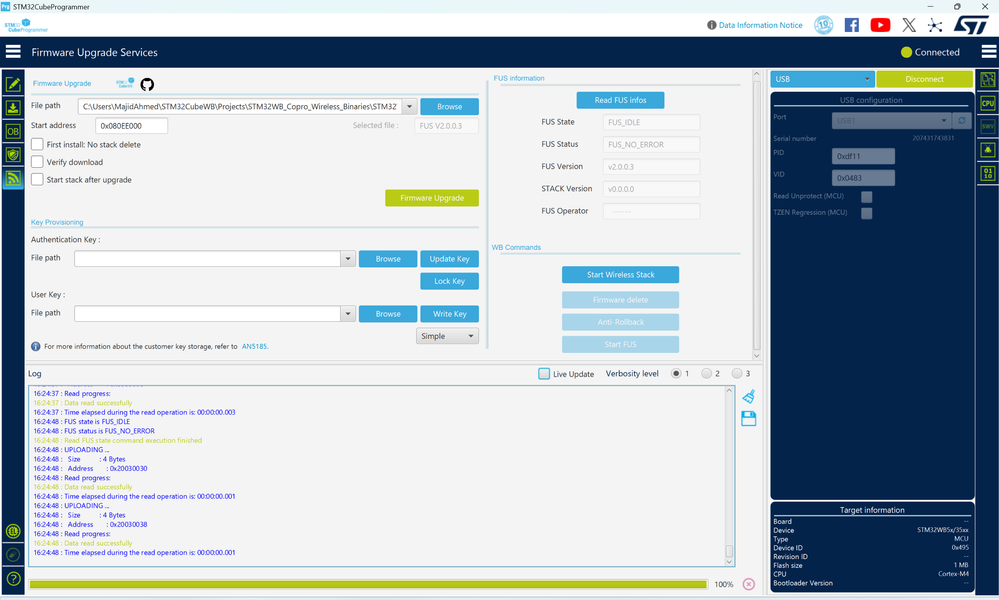Enable First install: No stack delete
Image resolution: width=999 pixels, height=600 pixels.
click(38, 144)
